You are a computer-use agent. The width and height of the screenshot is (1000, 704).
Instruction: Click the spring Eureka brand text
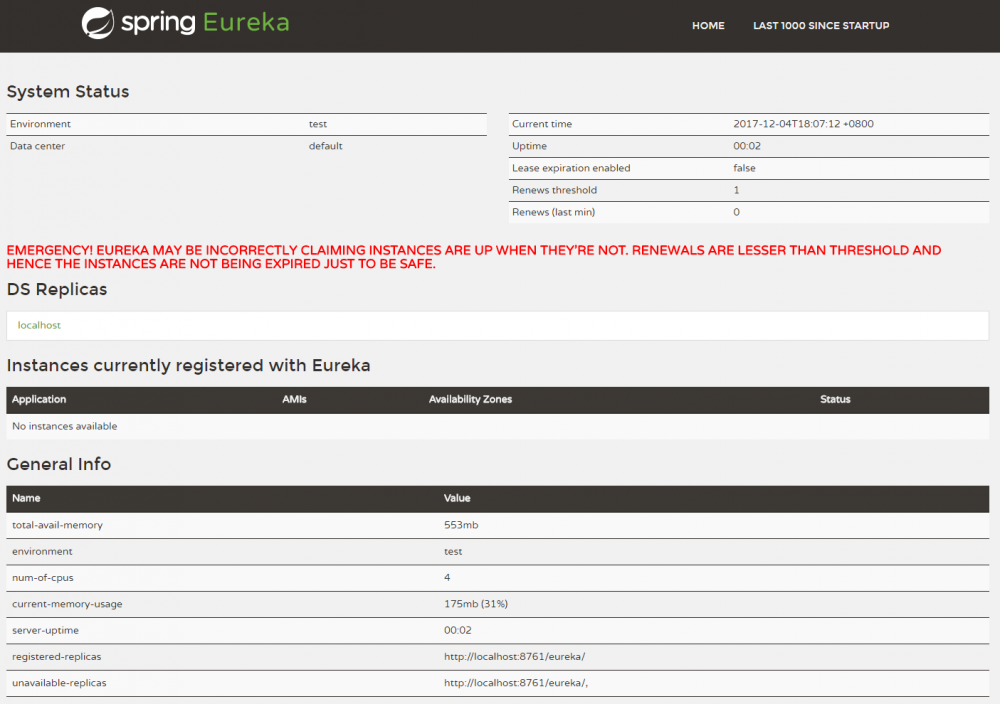pos(205,23)
